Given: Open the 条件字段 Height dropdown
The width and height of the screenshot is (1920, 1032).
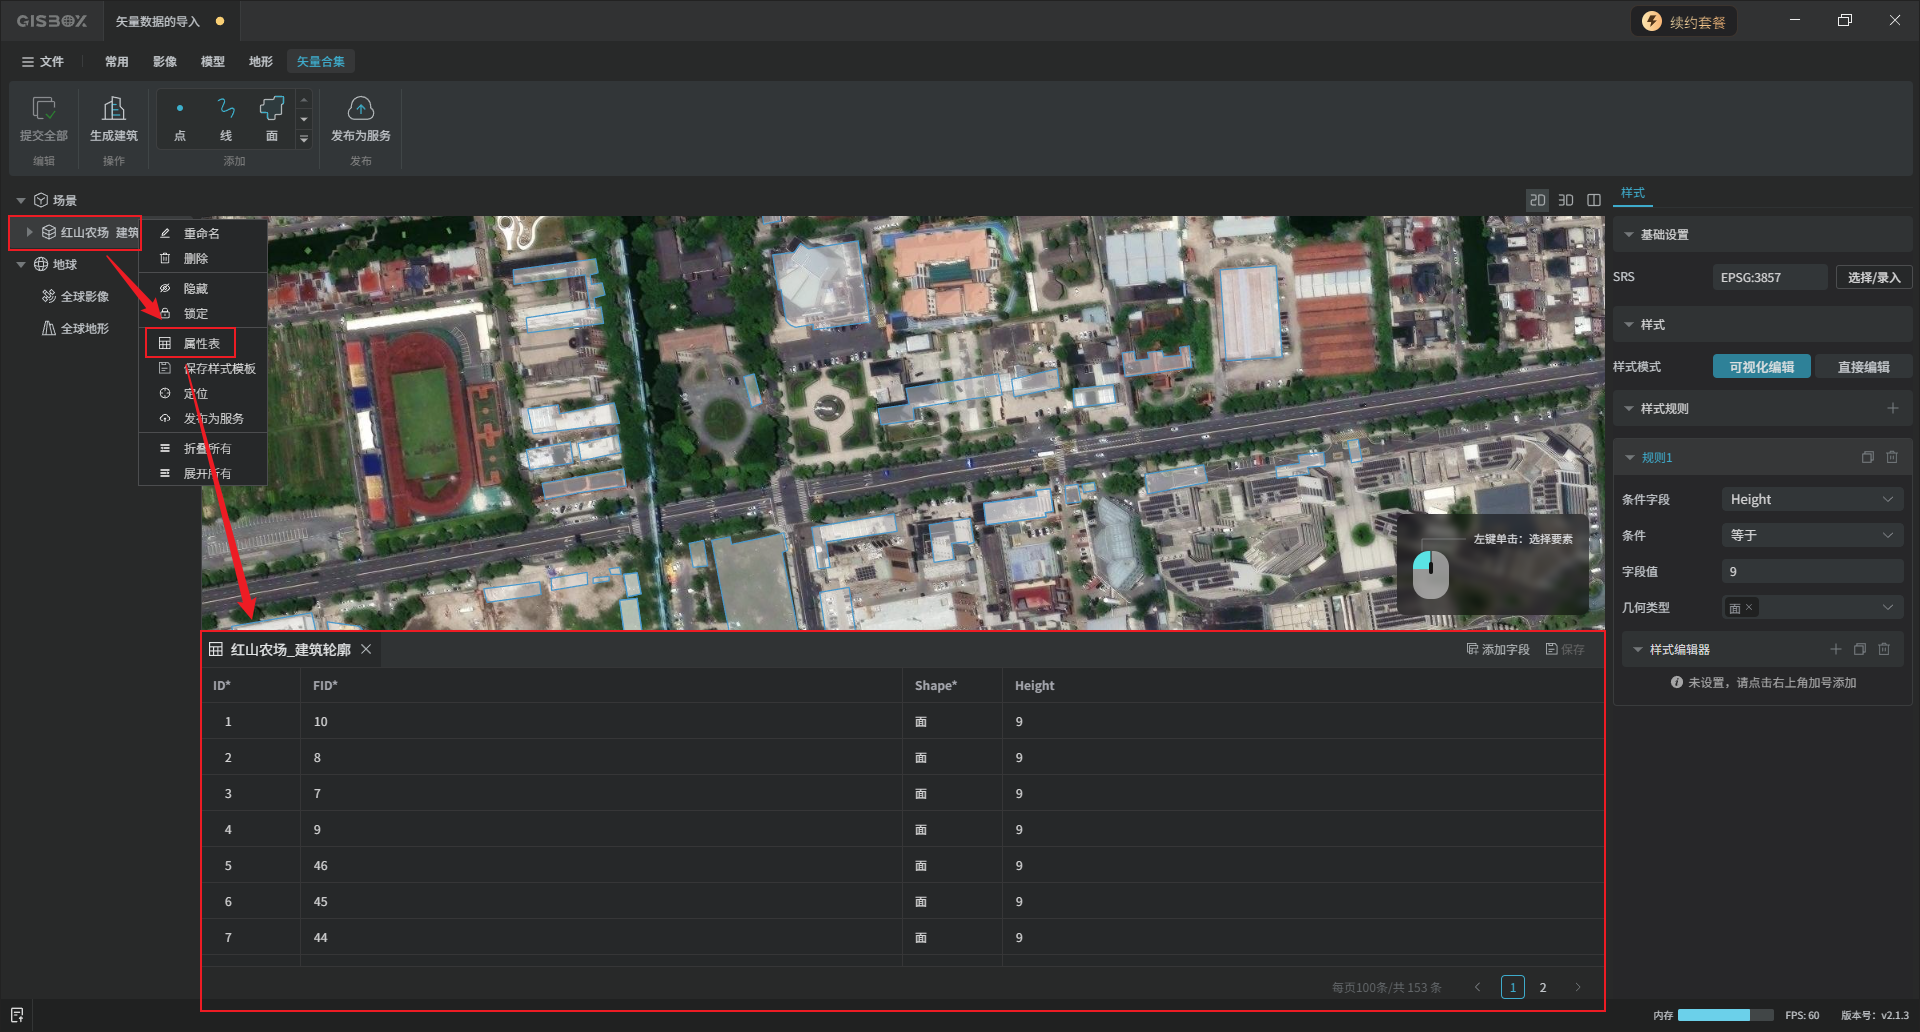Looking at the screenshot, I should tap(1811, 499).
